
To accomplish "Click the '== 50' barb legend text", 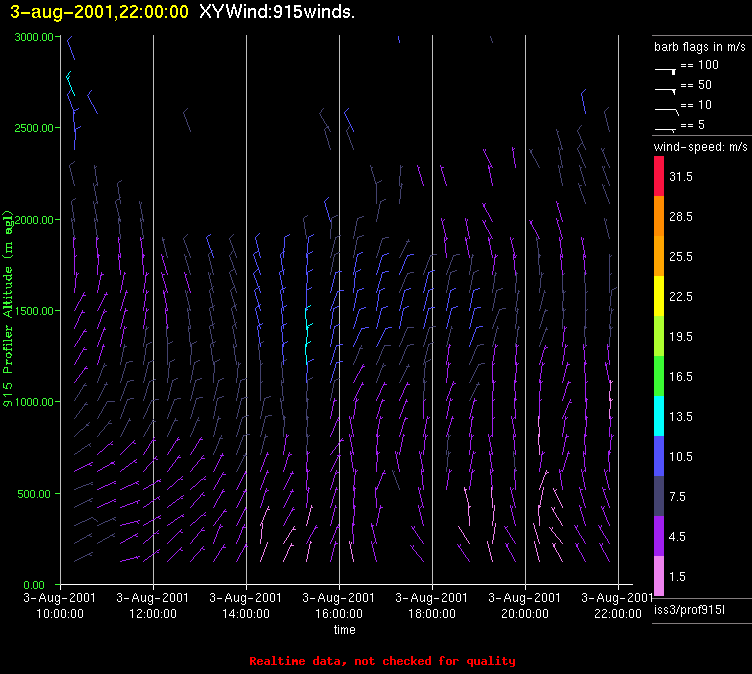I will click(696, 85).
